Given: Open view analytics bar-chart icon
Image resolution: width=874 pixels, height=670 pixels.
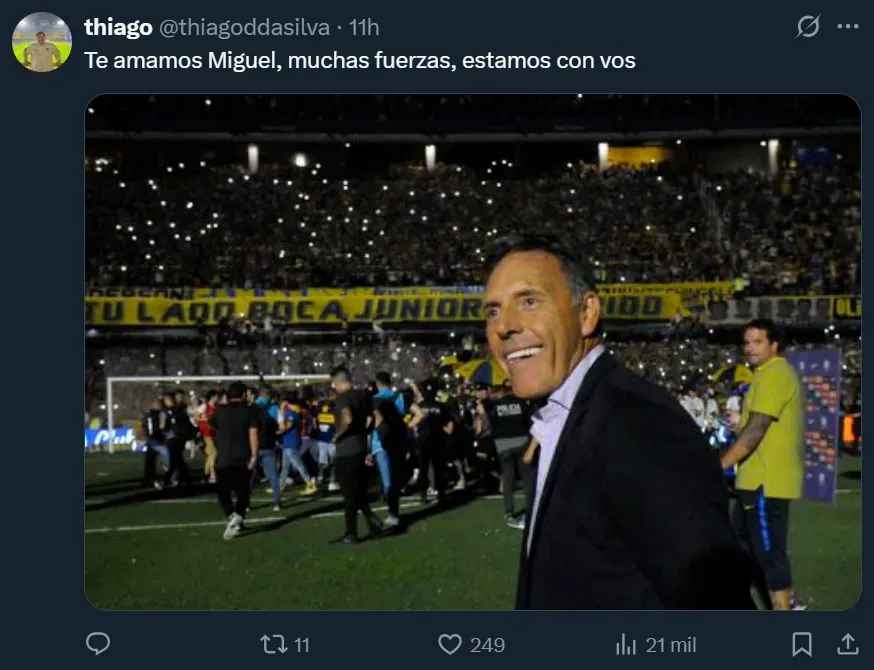Looking at the screenshot, I should point(626,644).
